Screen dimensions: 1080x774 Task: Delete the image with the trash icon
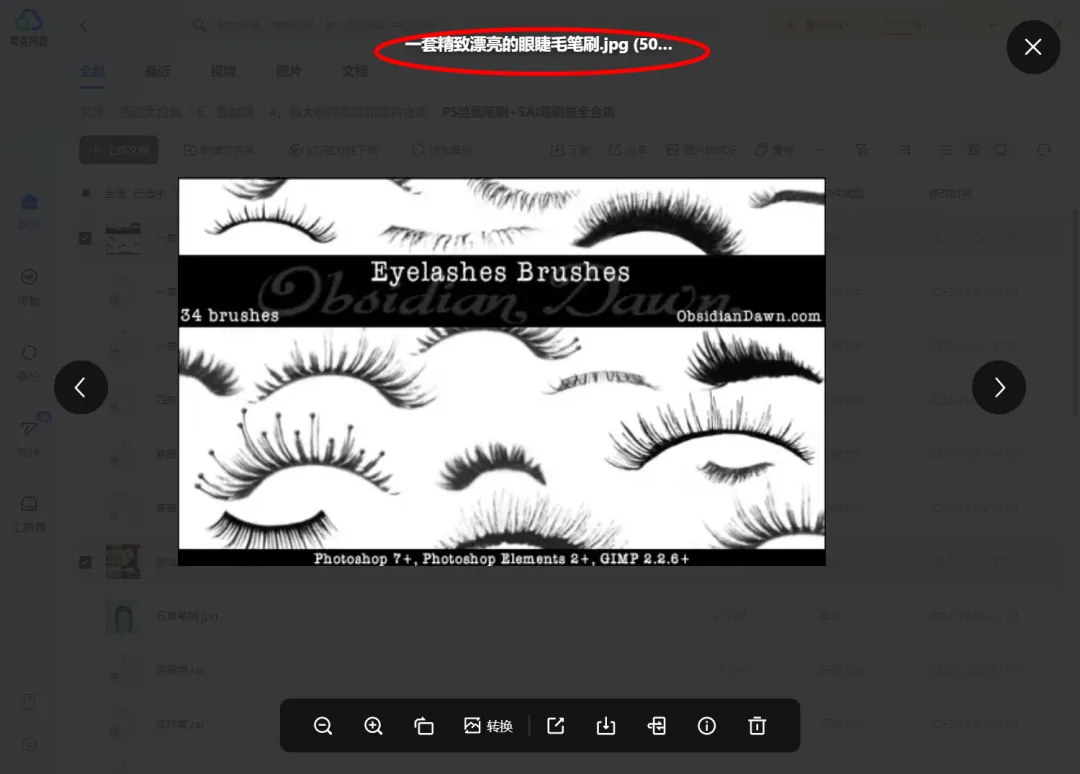tap(757, 726)
